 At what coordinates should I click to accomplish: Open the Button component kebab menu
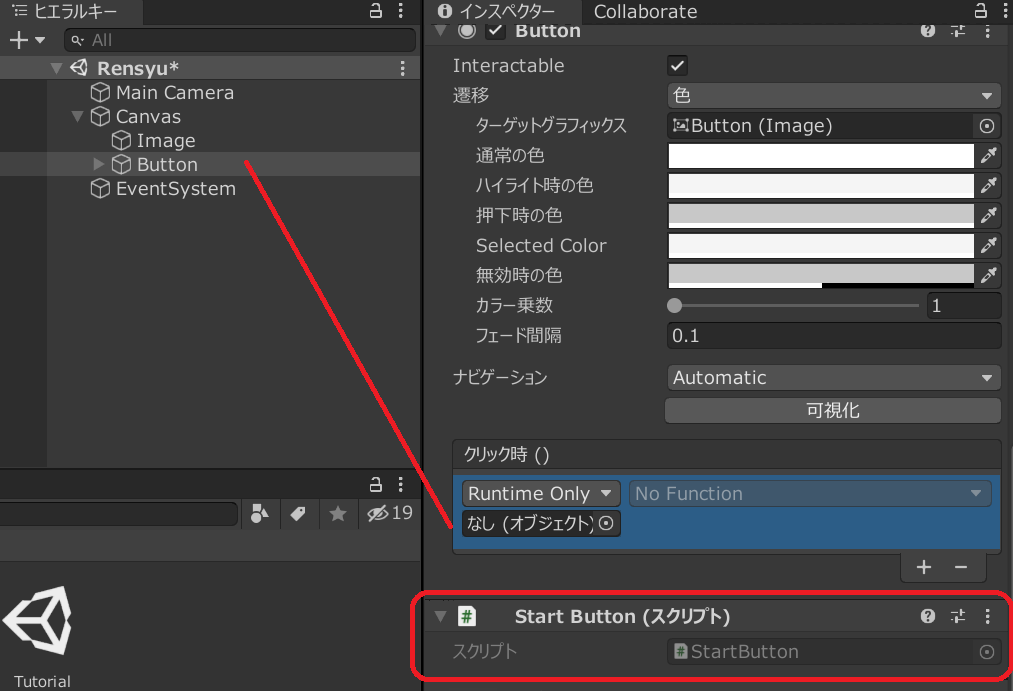point(988,31)
